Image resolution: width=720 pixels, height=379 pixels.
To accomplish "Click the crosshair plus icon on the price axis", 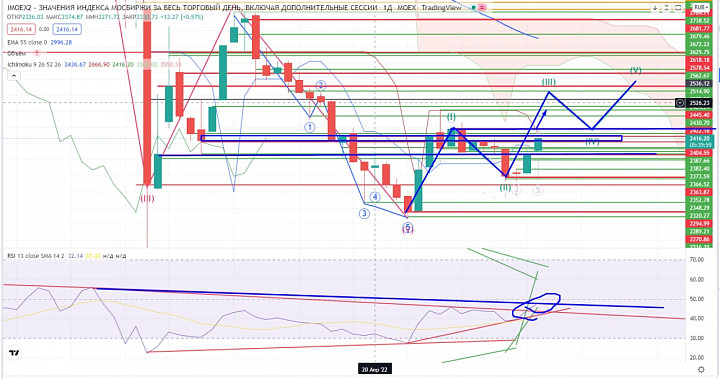I will pos(680,103).
